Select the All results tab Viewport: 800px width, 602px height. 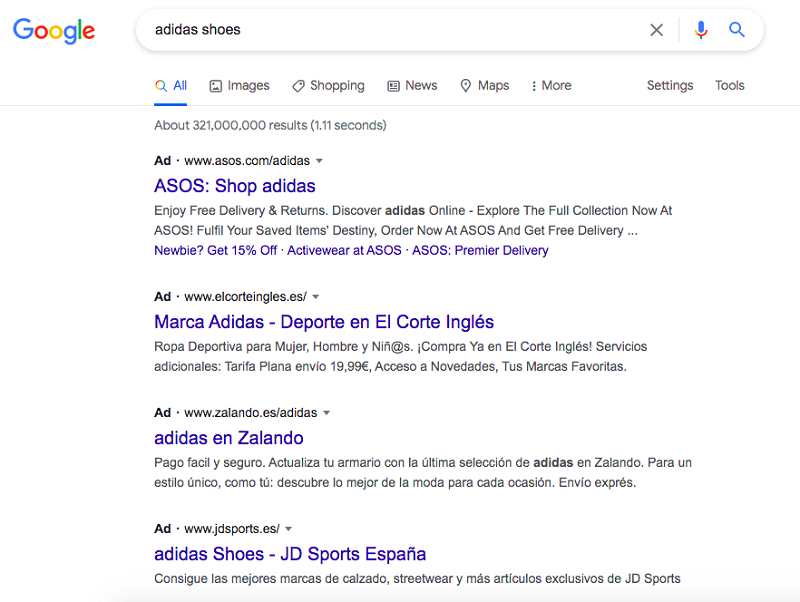[170, 86]
